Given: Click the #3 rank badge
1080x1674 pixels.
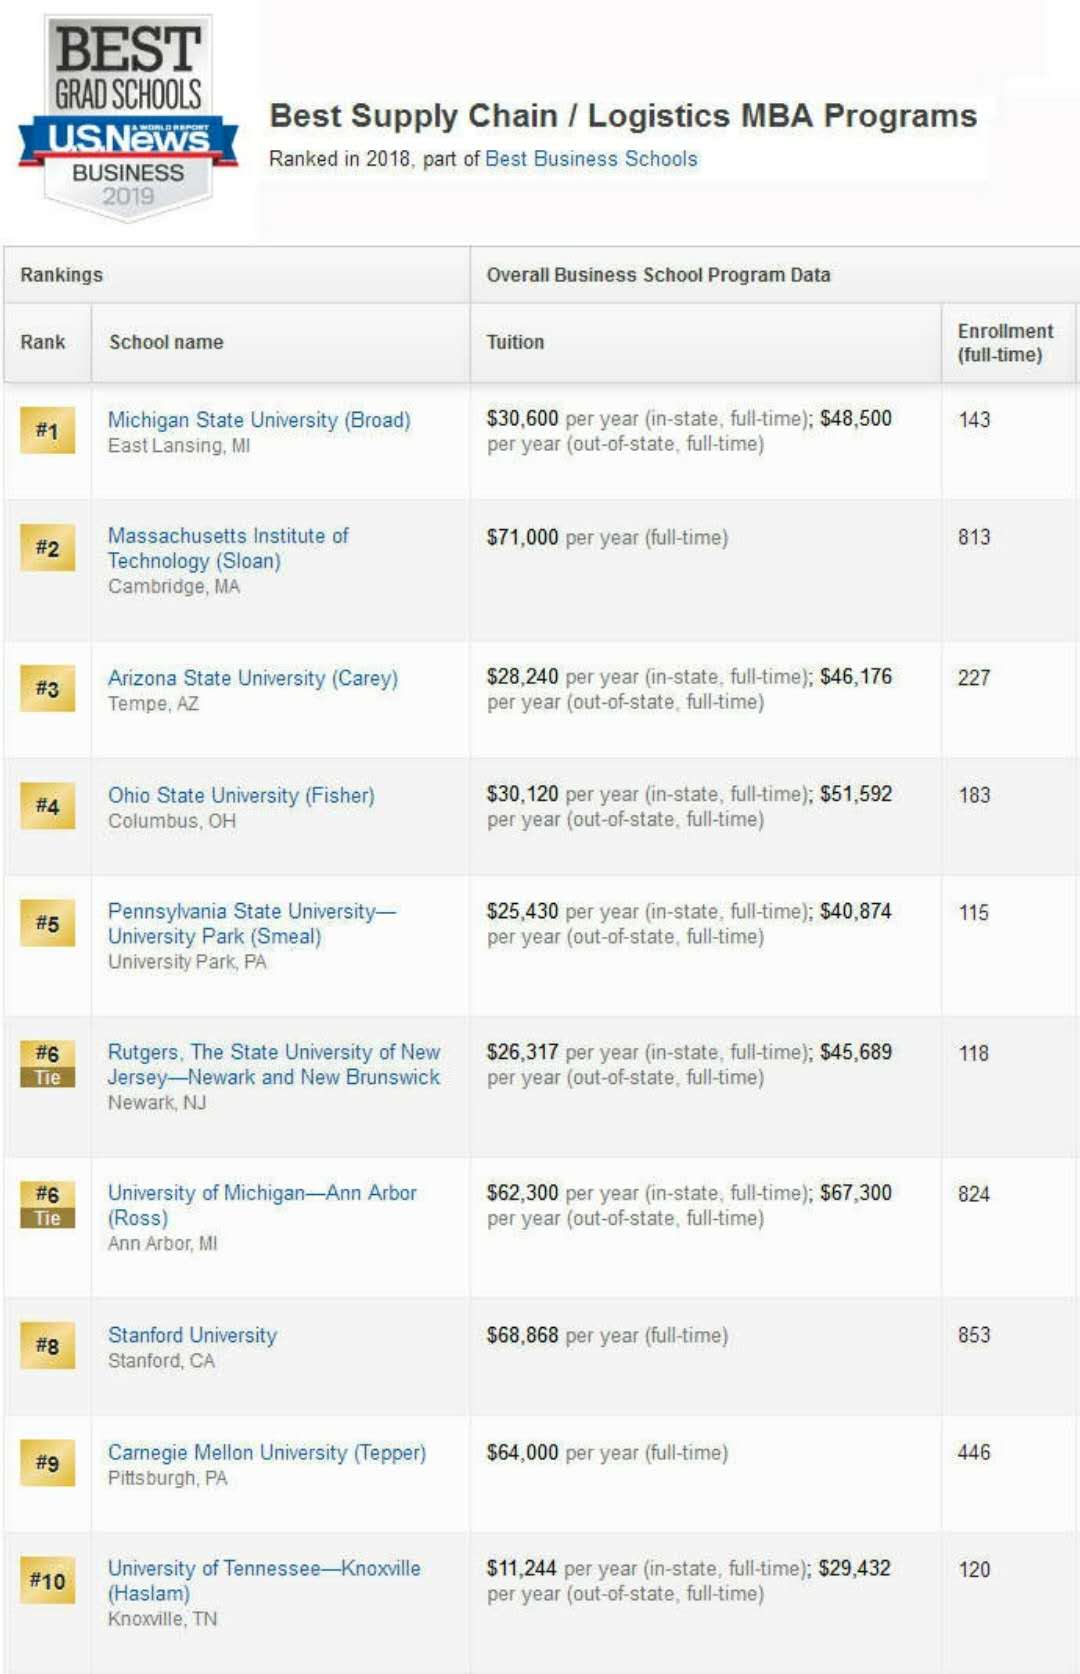Looking at the screenshot, I should [x=47, y=689].
